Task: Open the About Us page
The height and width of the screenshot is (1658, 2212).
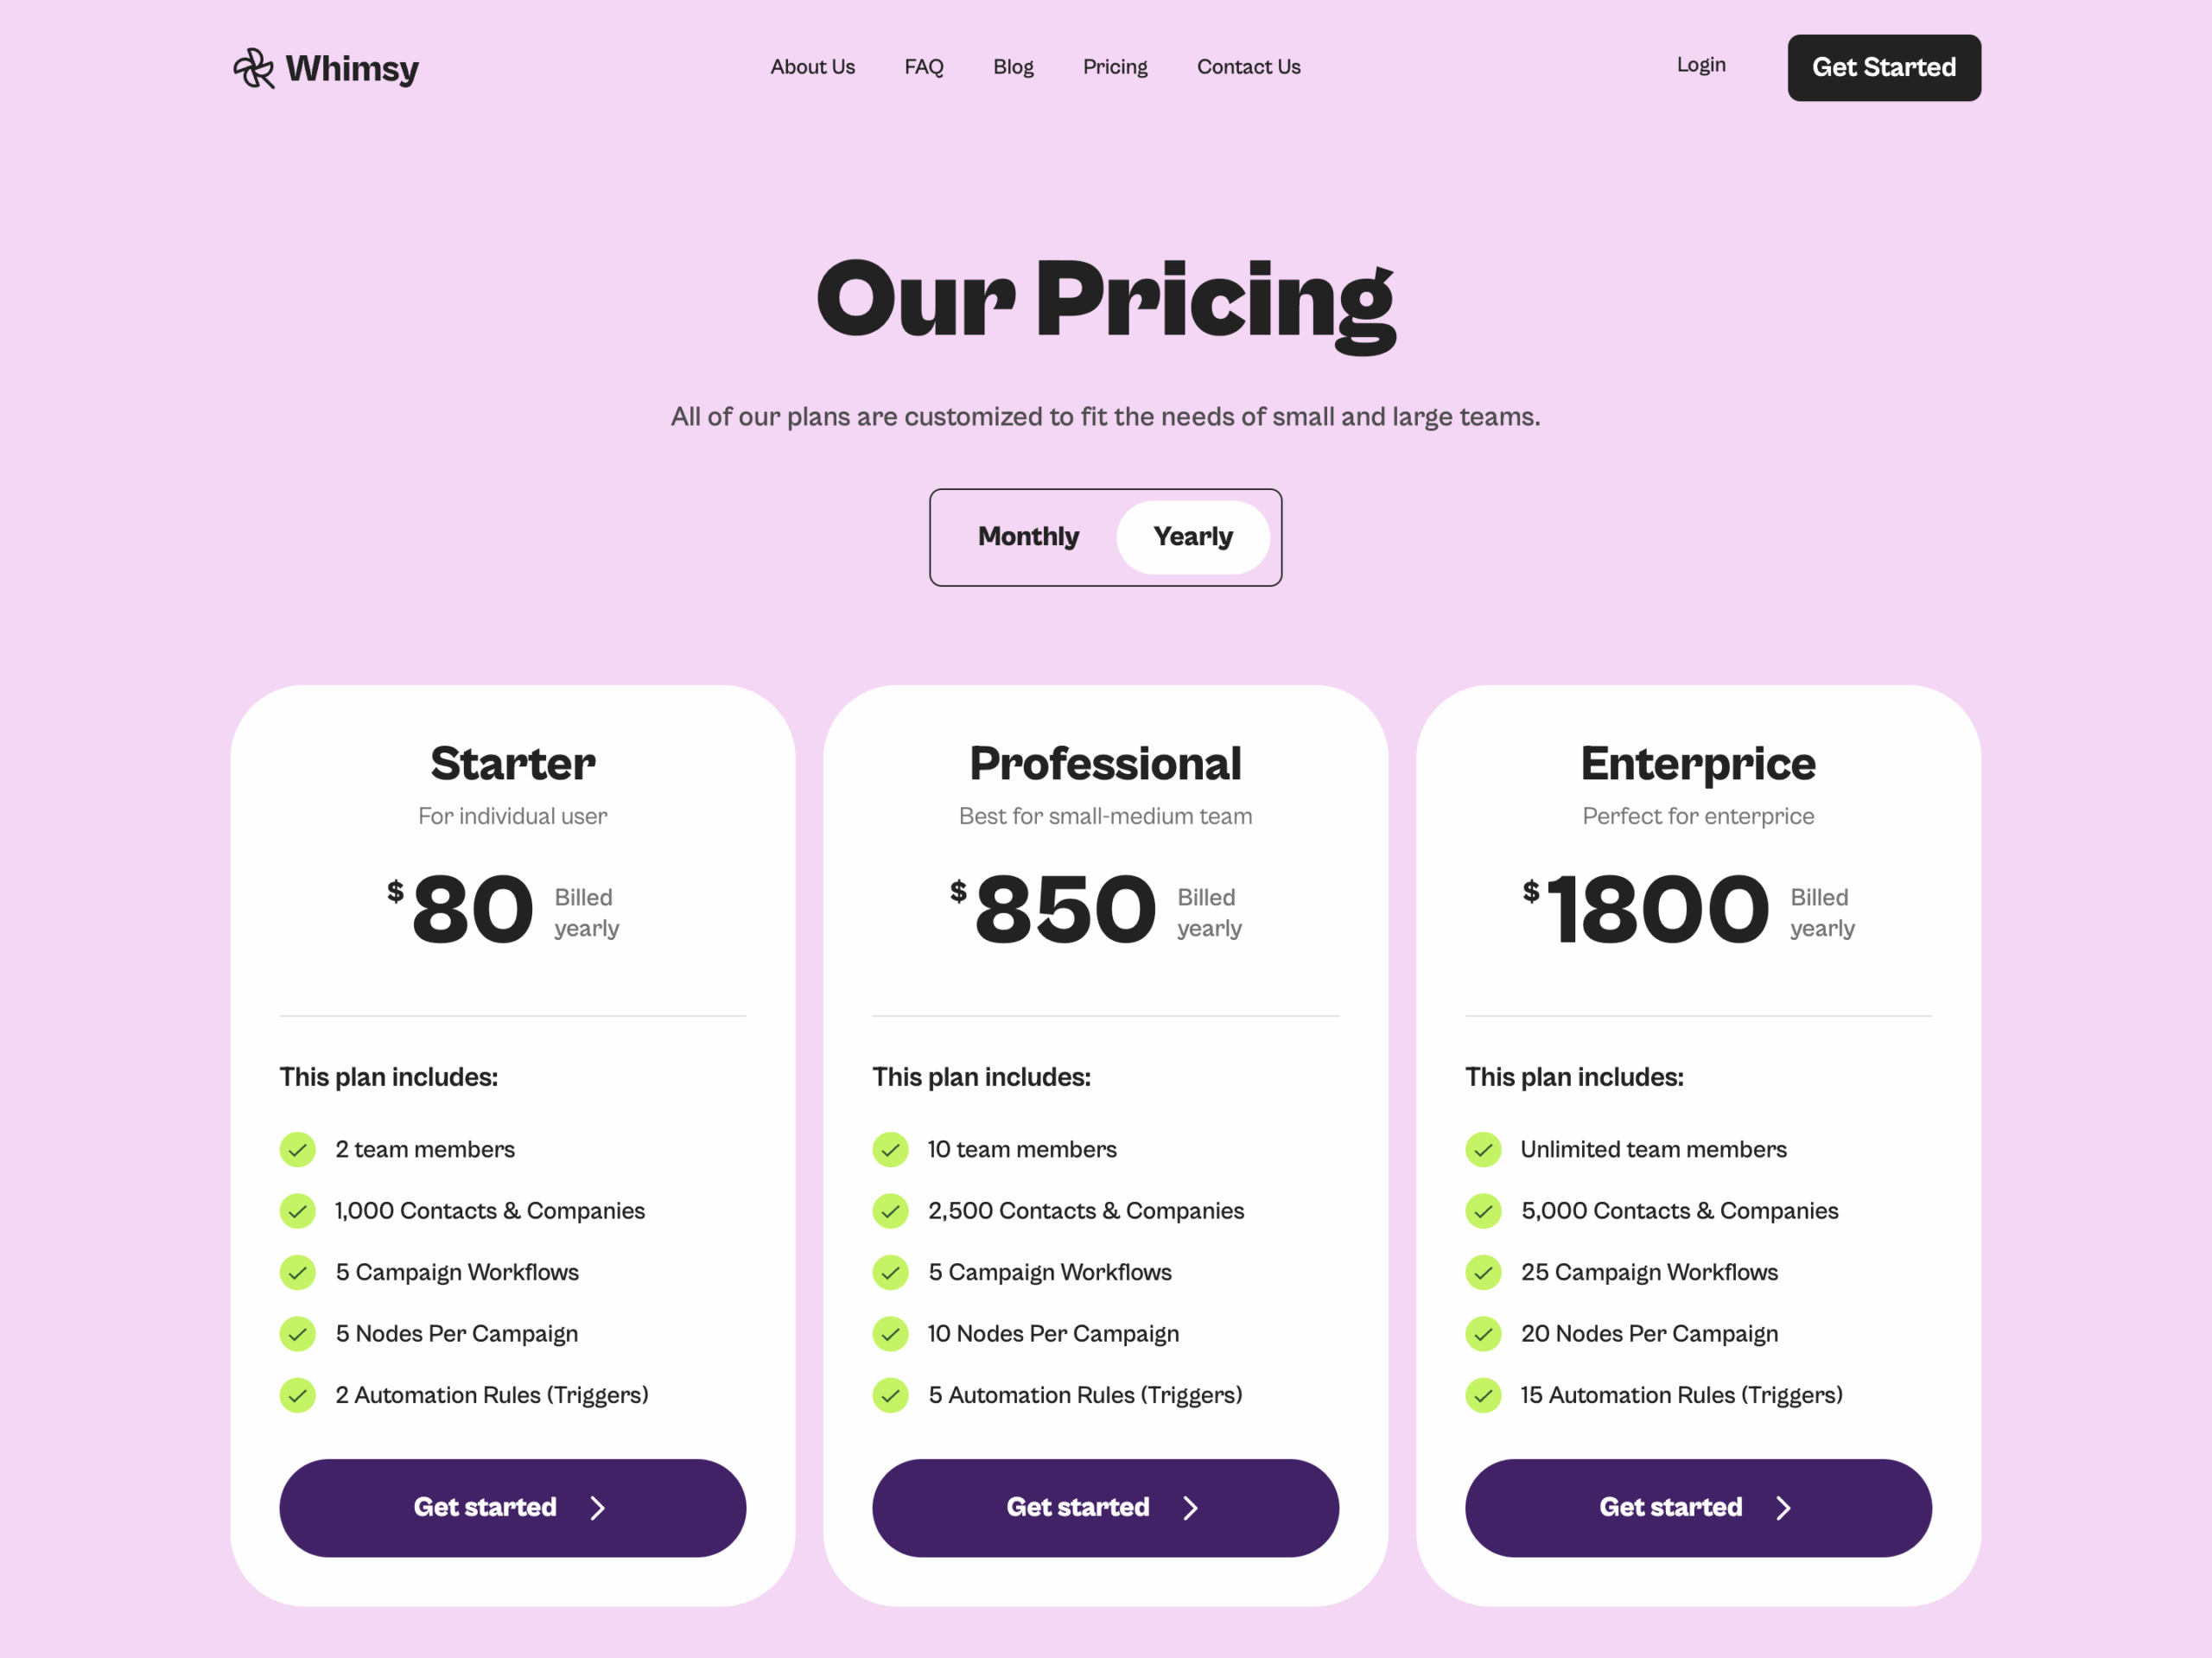Action: pyautogui.click(x=812, y=67)
